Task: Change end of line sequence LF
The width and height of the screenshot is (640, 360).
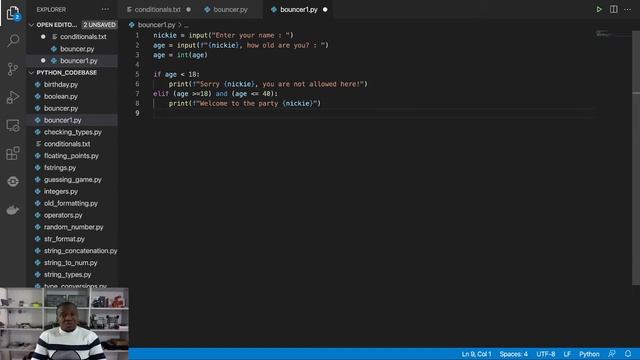Action: click(x=567, y=354)
